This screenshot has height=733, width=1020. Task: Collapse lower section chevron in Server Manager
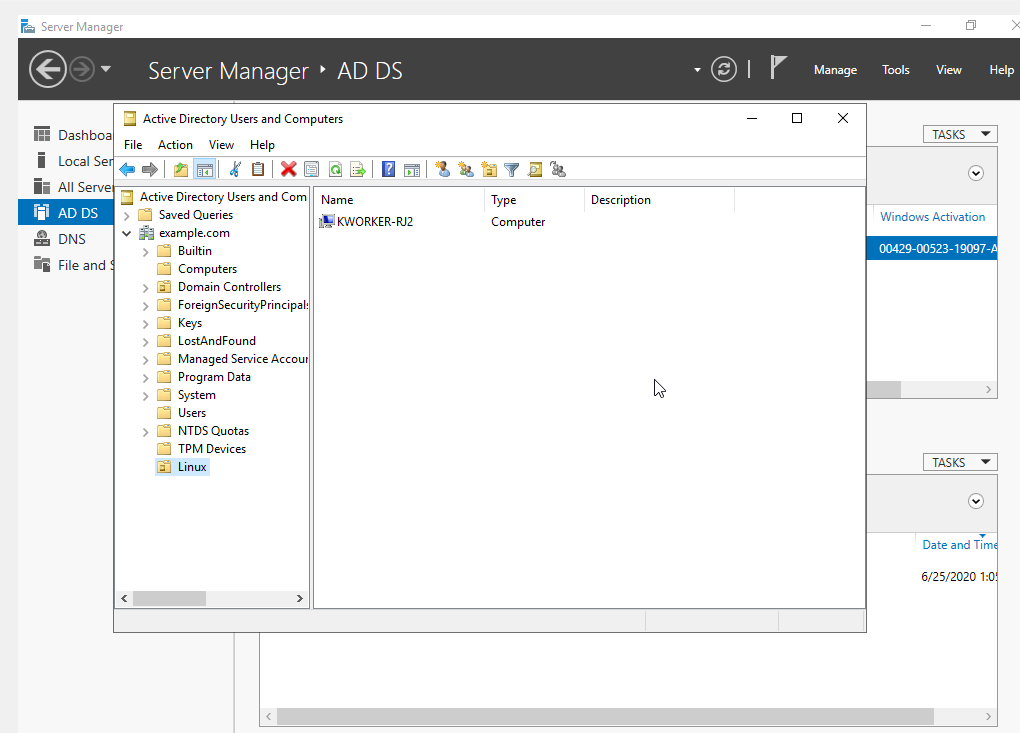coord(975,501)
